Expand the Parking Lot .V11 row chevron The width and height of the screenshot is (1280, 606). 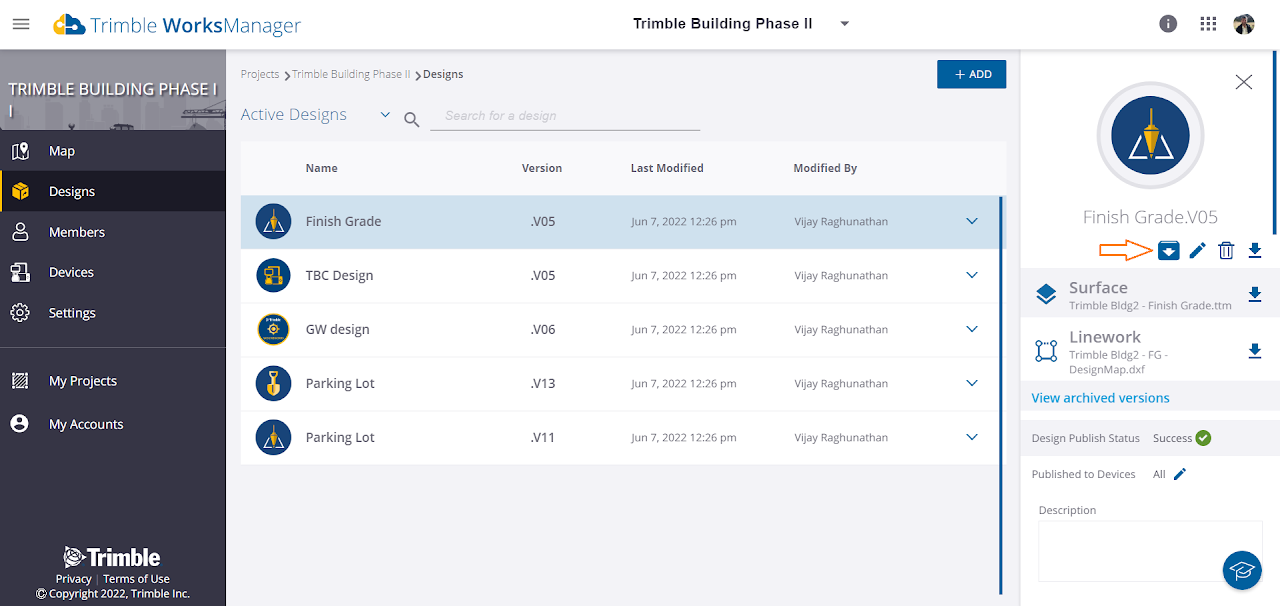point(972,437)
